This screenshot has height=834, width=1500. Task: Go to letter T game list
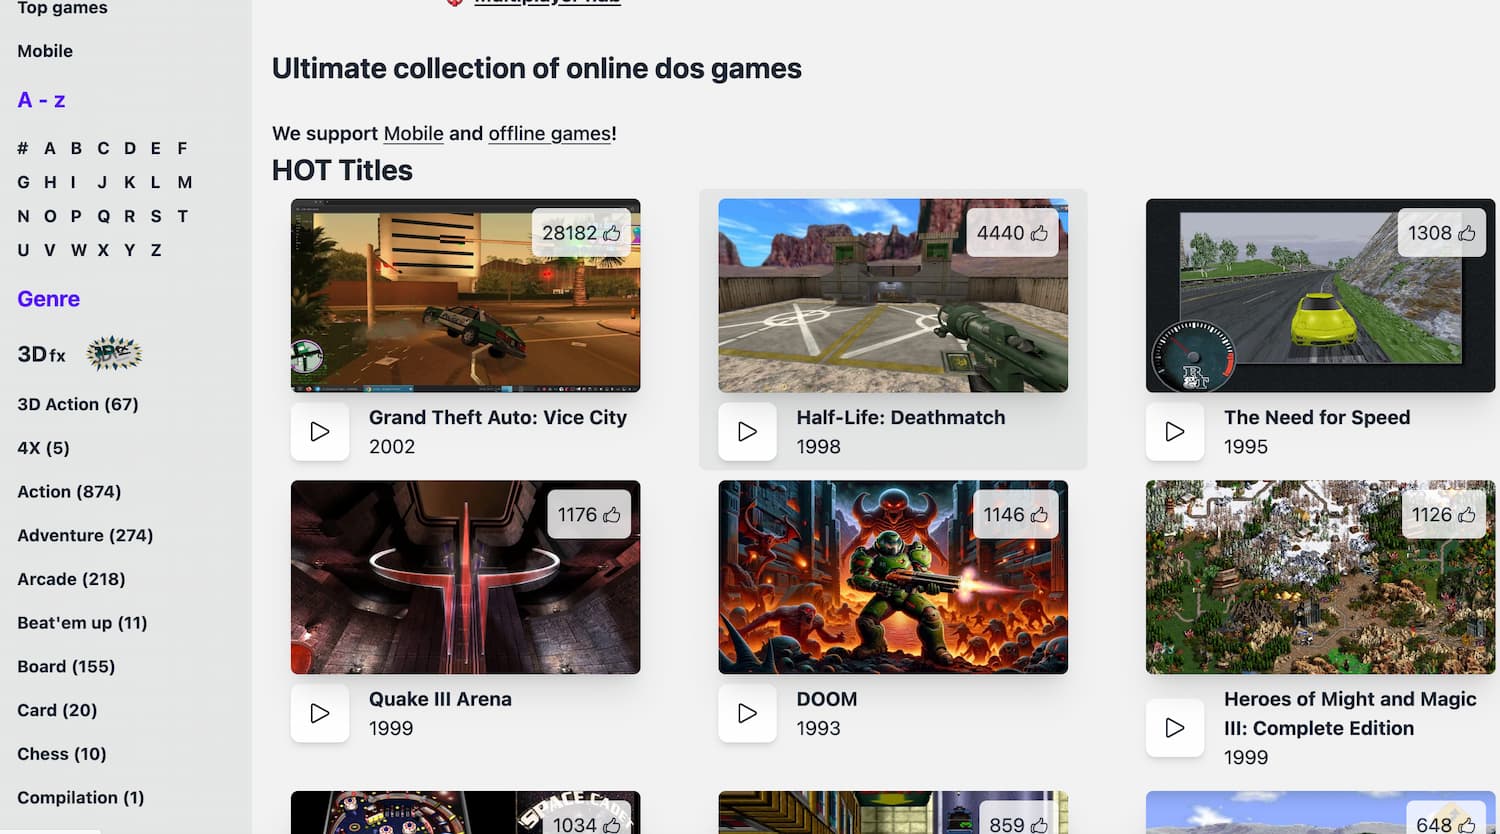tap(182, 216)
